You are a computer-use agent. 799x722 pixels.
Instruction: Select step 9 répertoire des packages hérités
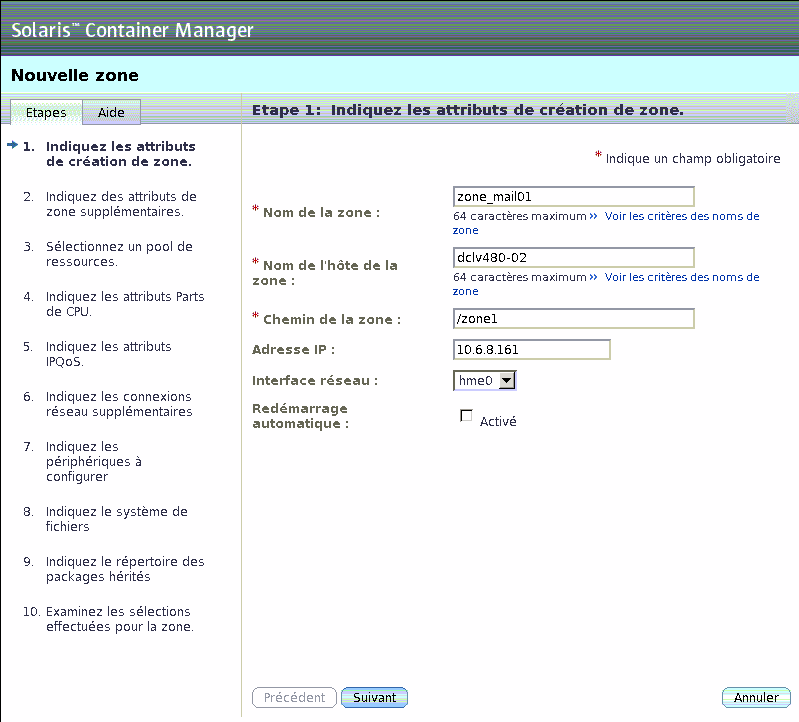coord(125,569)
